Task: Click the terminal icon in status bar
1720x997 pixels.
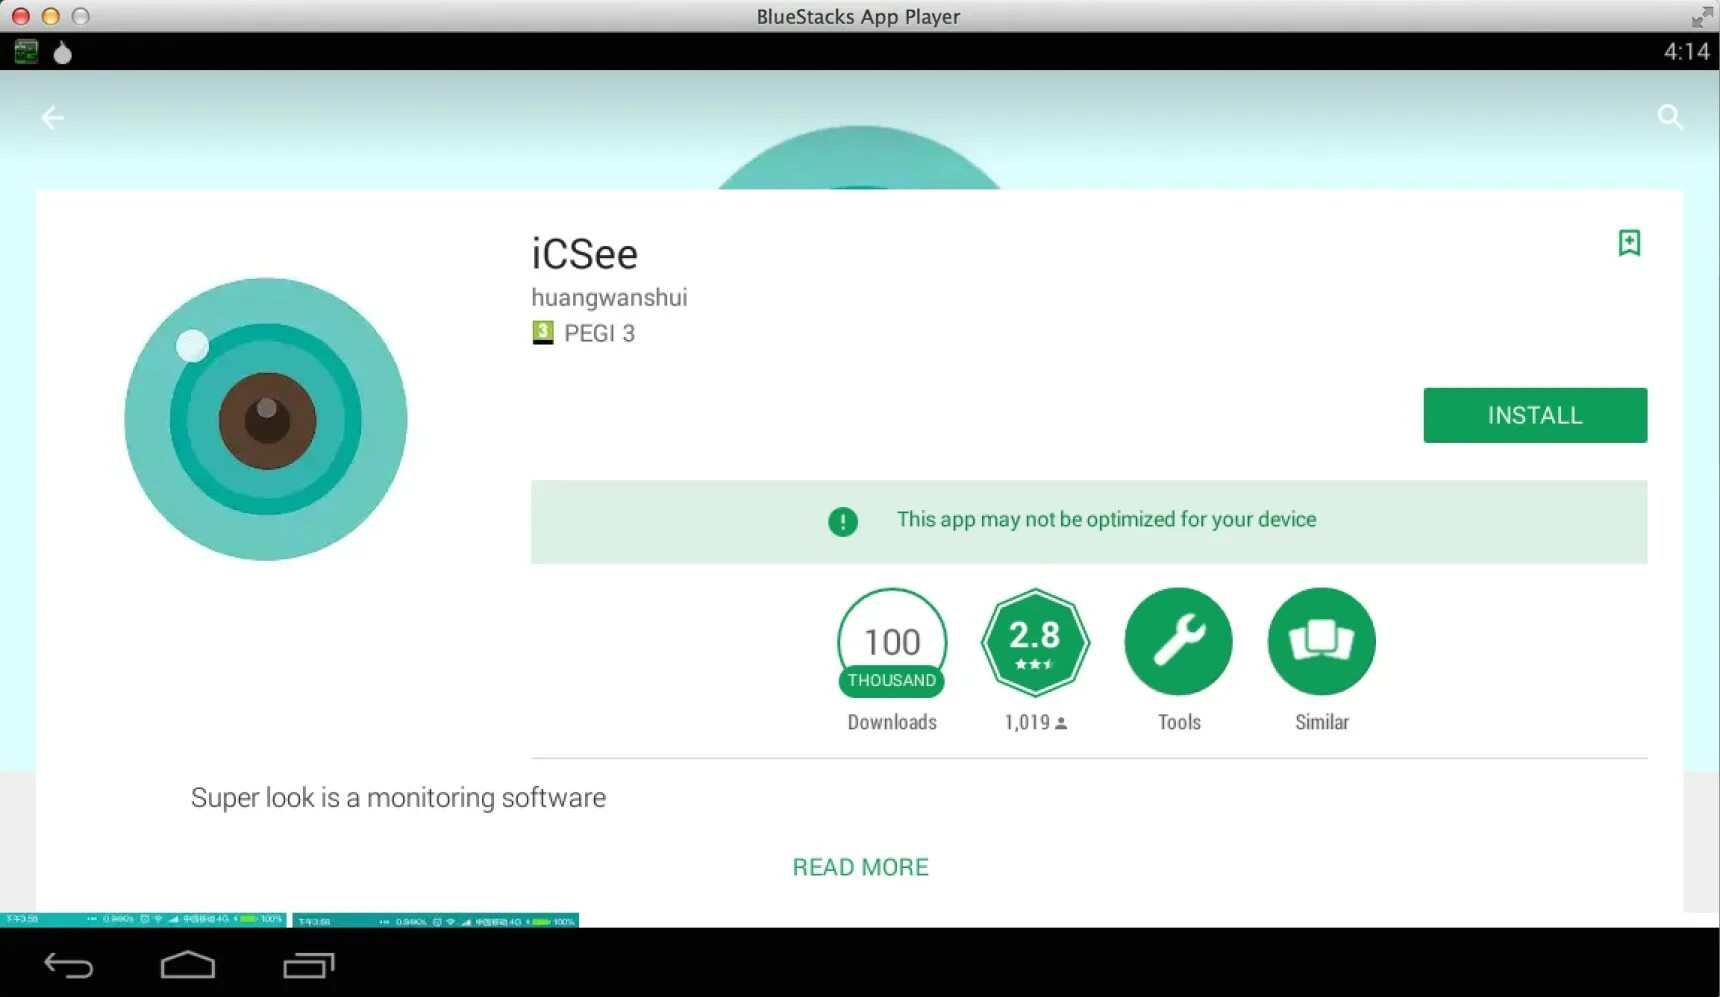Action: point(26,52)
